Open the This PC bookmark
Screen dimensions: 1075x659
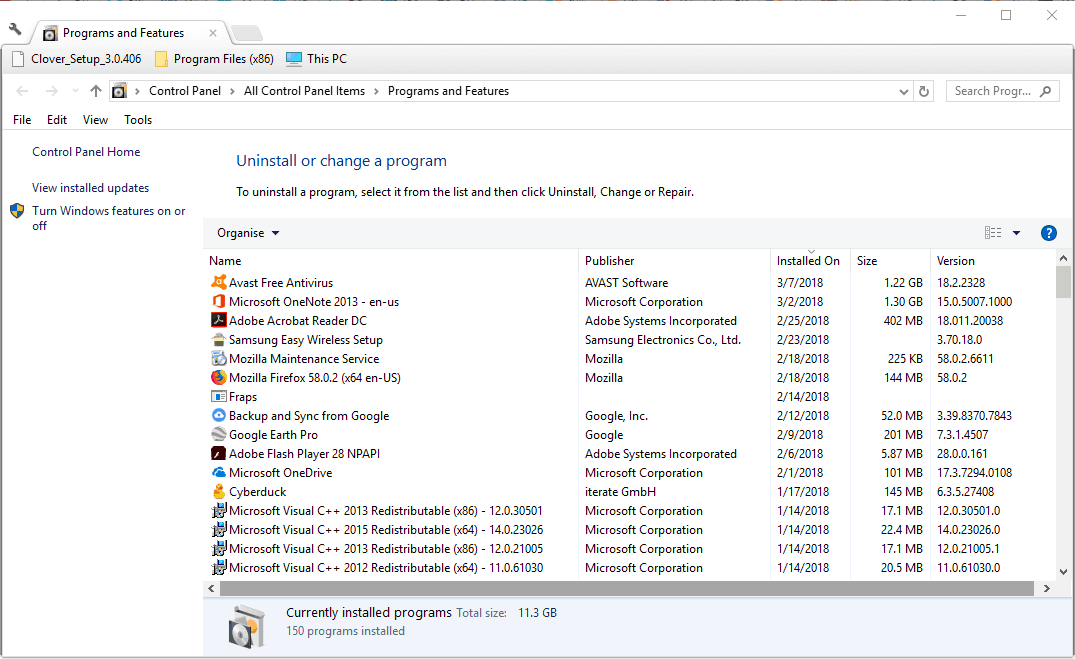coord(316,59)
